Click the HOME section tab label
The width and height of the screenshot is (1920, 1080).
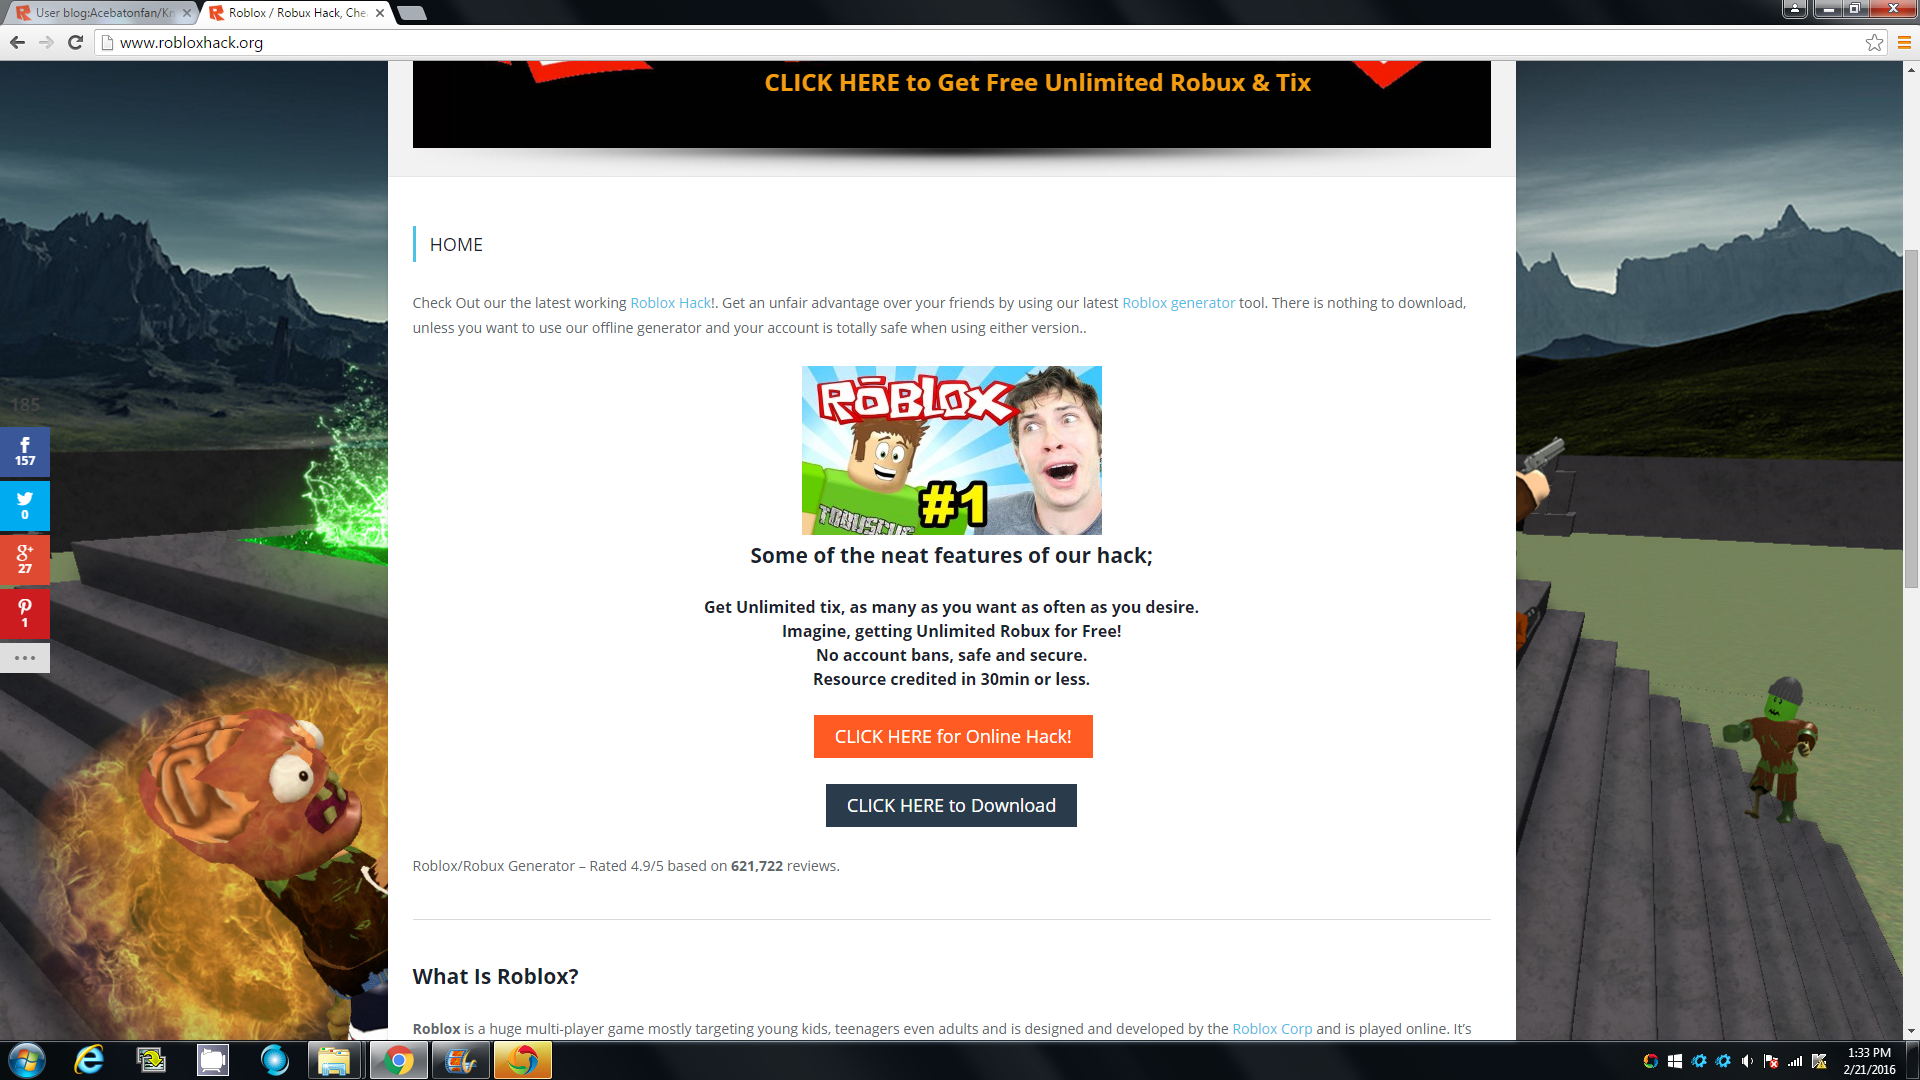[456, 244]
